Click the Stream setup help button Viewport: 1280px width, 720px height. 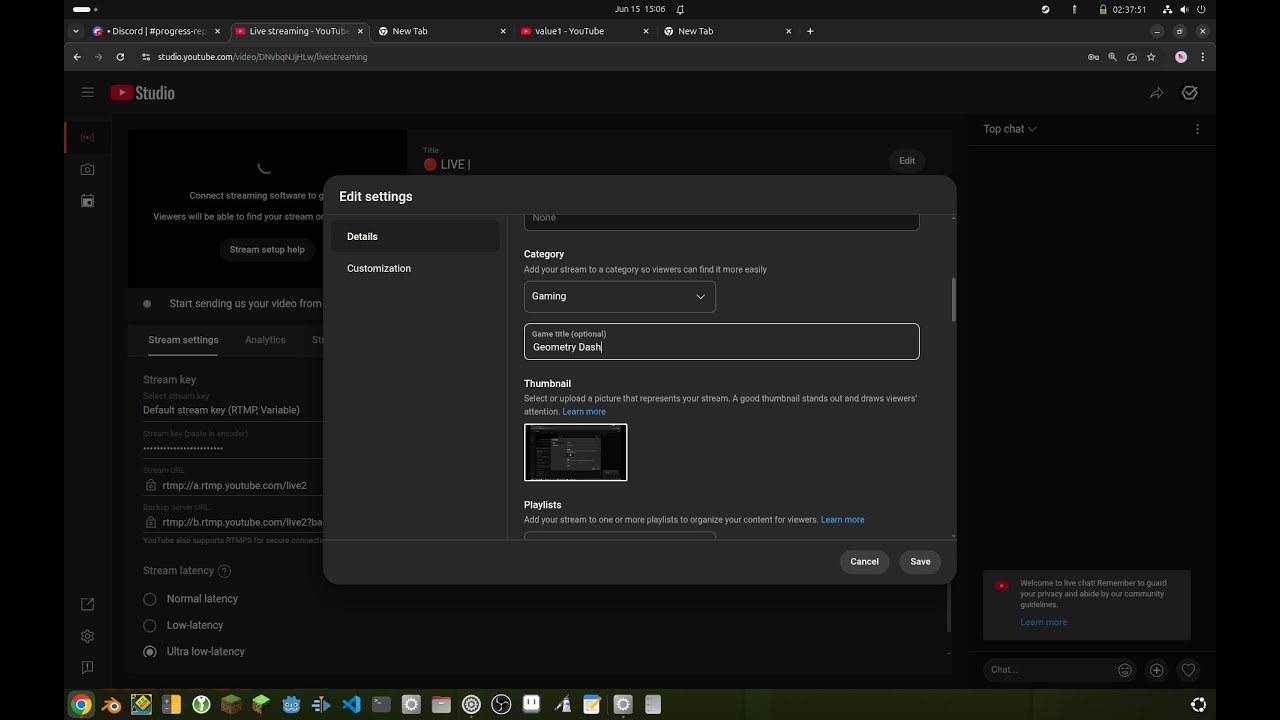pos(267,250)
